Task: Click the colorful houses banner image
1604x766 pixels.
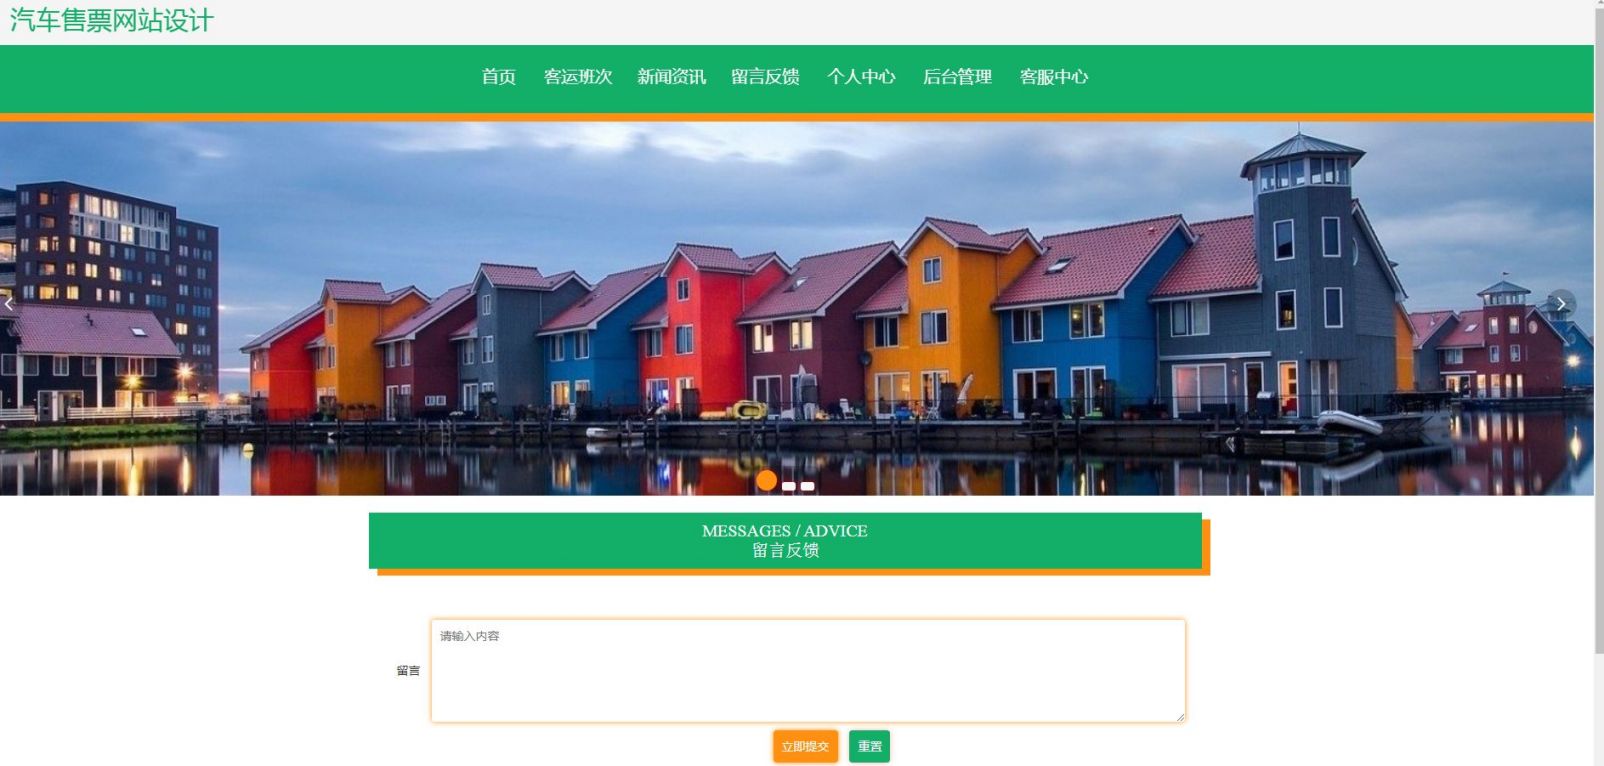Action: tap(796, 308)
